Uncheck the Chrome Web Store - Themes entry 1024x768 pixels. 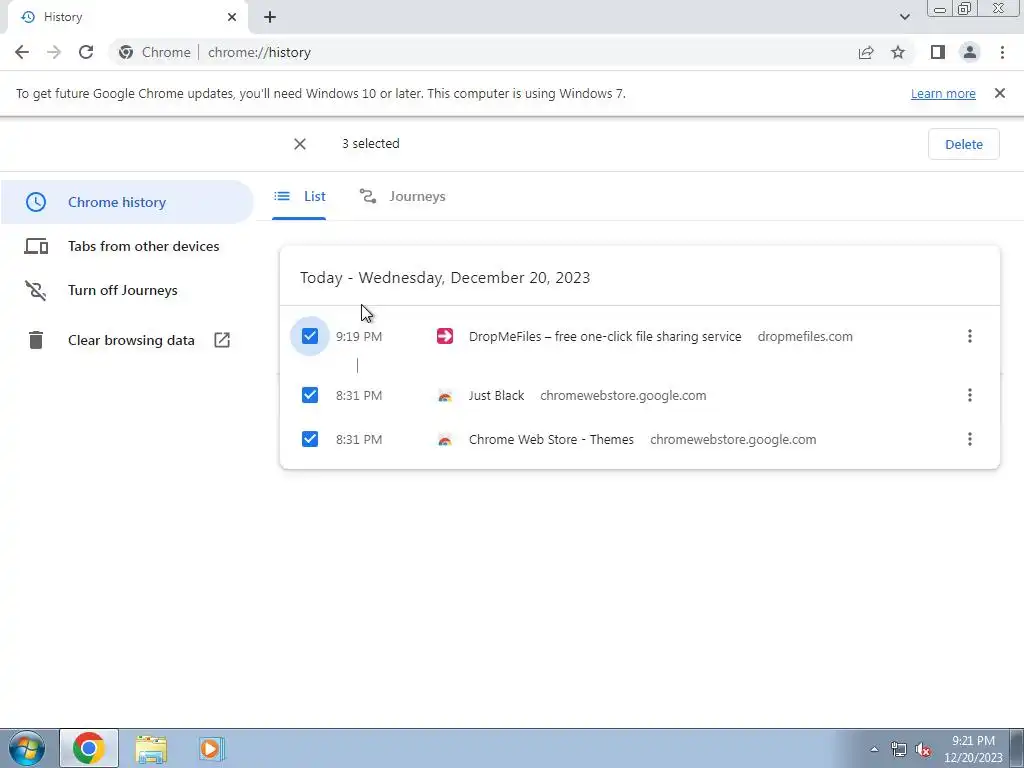pyautogui.click(x=310, y=439)
